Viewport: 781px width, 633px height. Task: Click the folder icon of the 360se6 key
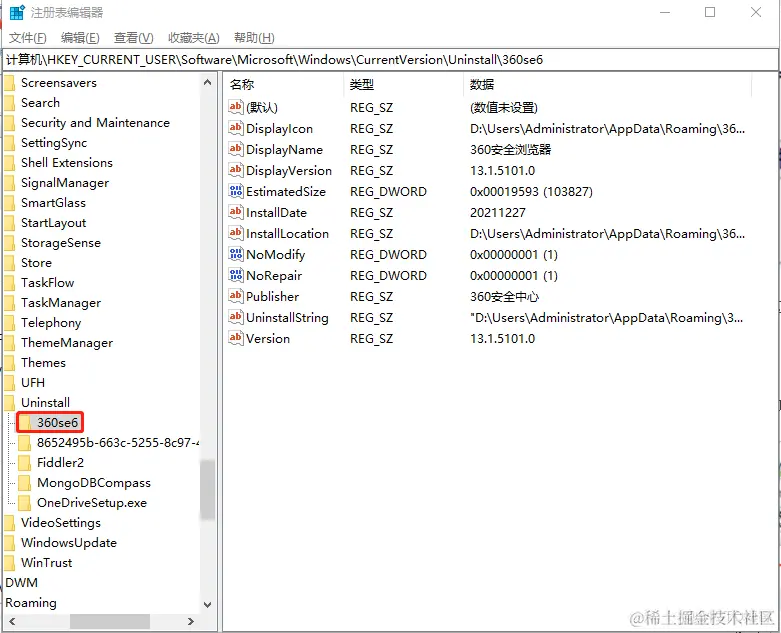point(24,423)
